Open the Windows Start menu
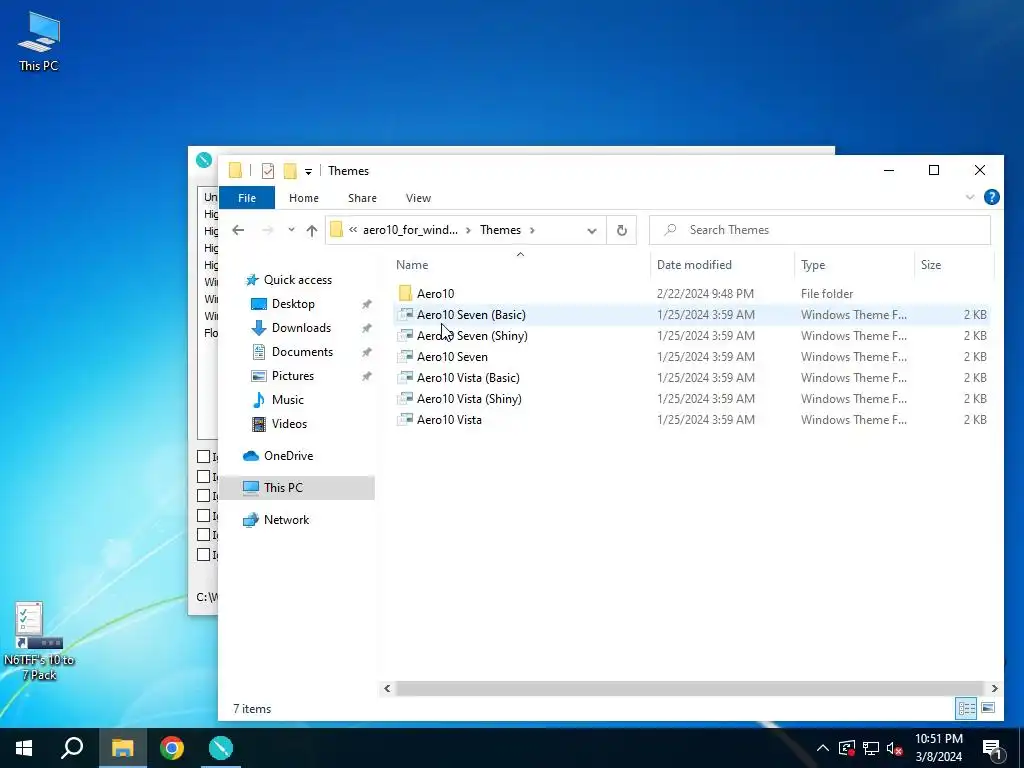Image resolution: width=1024 pixels, height=768 pixels. (24, 748)
